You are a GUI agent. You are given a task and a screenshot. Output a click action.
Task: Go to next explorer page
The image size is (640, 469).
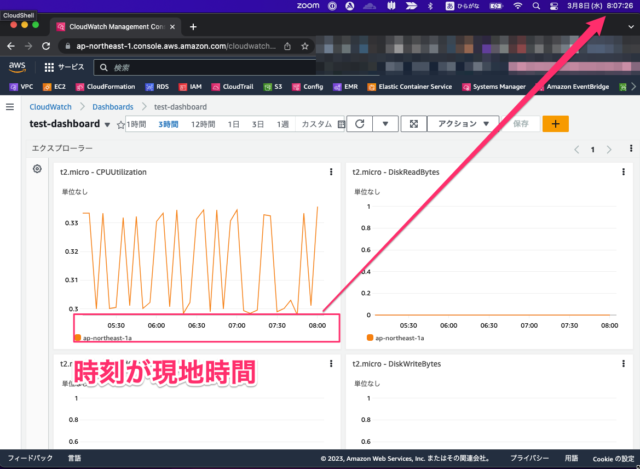pos(609,149)
